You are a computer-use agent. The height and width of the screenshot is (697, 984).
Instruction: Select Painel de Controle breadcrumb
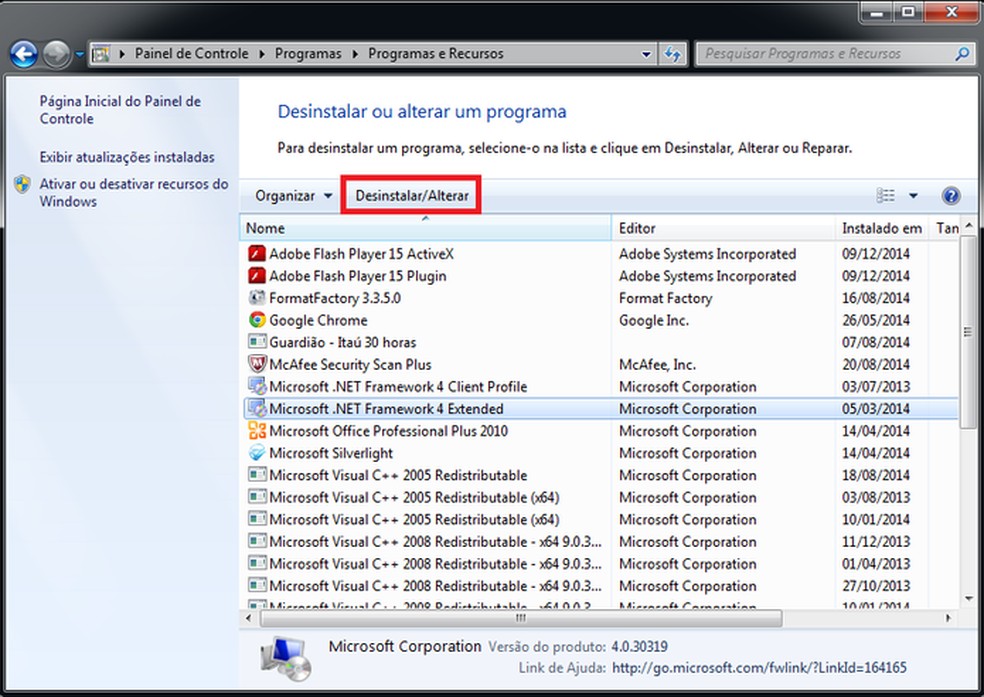(191, 54)
